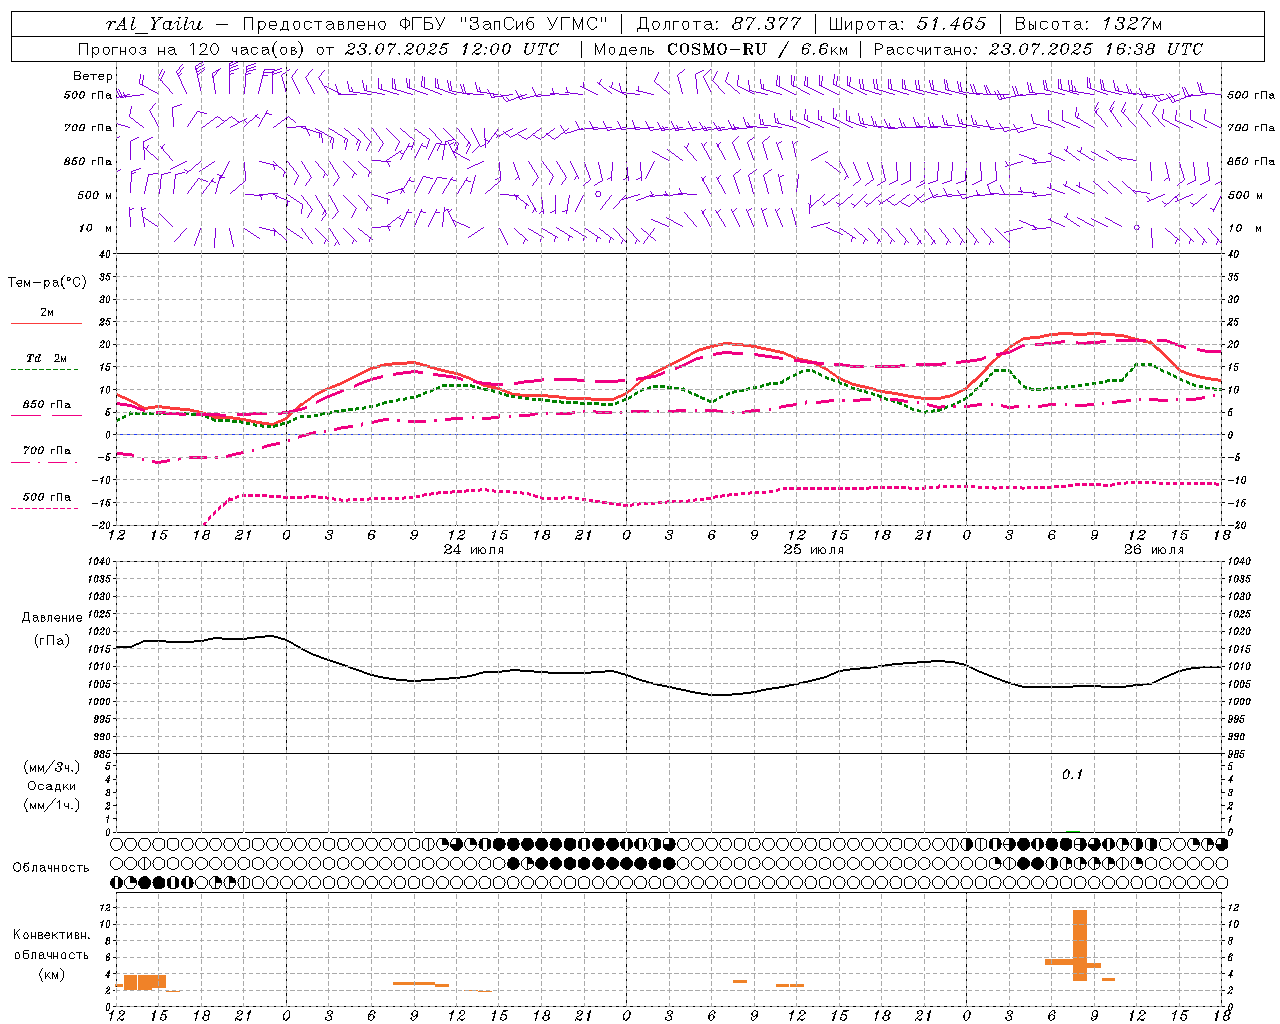
Task: Click the solid line sample under 2м legend
Action: click(x=46, y=324)
